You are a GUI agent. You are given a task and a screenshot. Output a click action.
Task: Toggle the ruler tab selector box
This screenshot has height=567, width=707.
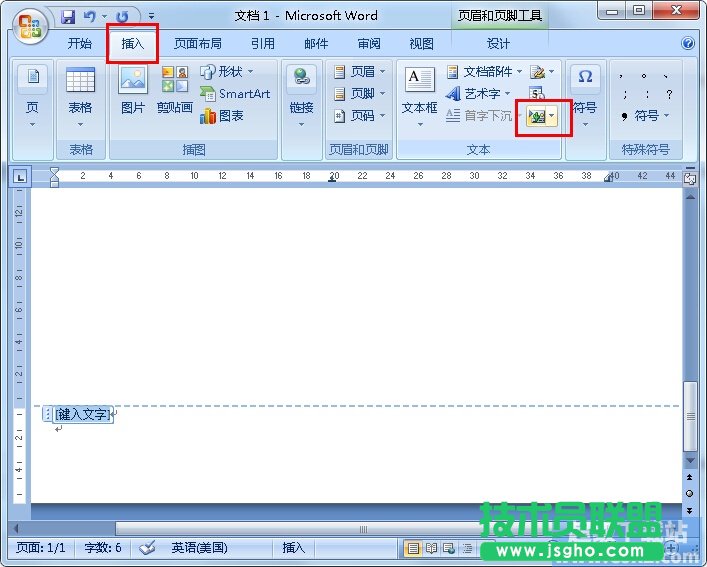click(21, 176)
